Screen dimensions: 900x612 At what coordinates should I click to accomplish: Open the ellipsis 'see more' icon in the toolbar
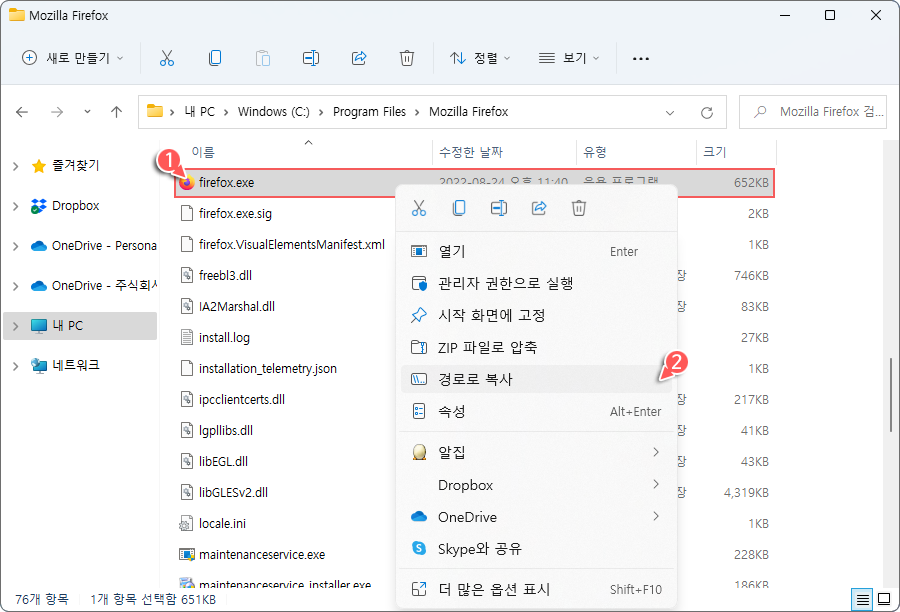coord(640,58)
